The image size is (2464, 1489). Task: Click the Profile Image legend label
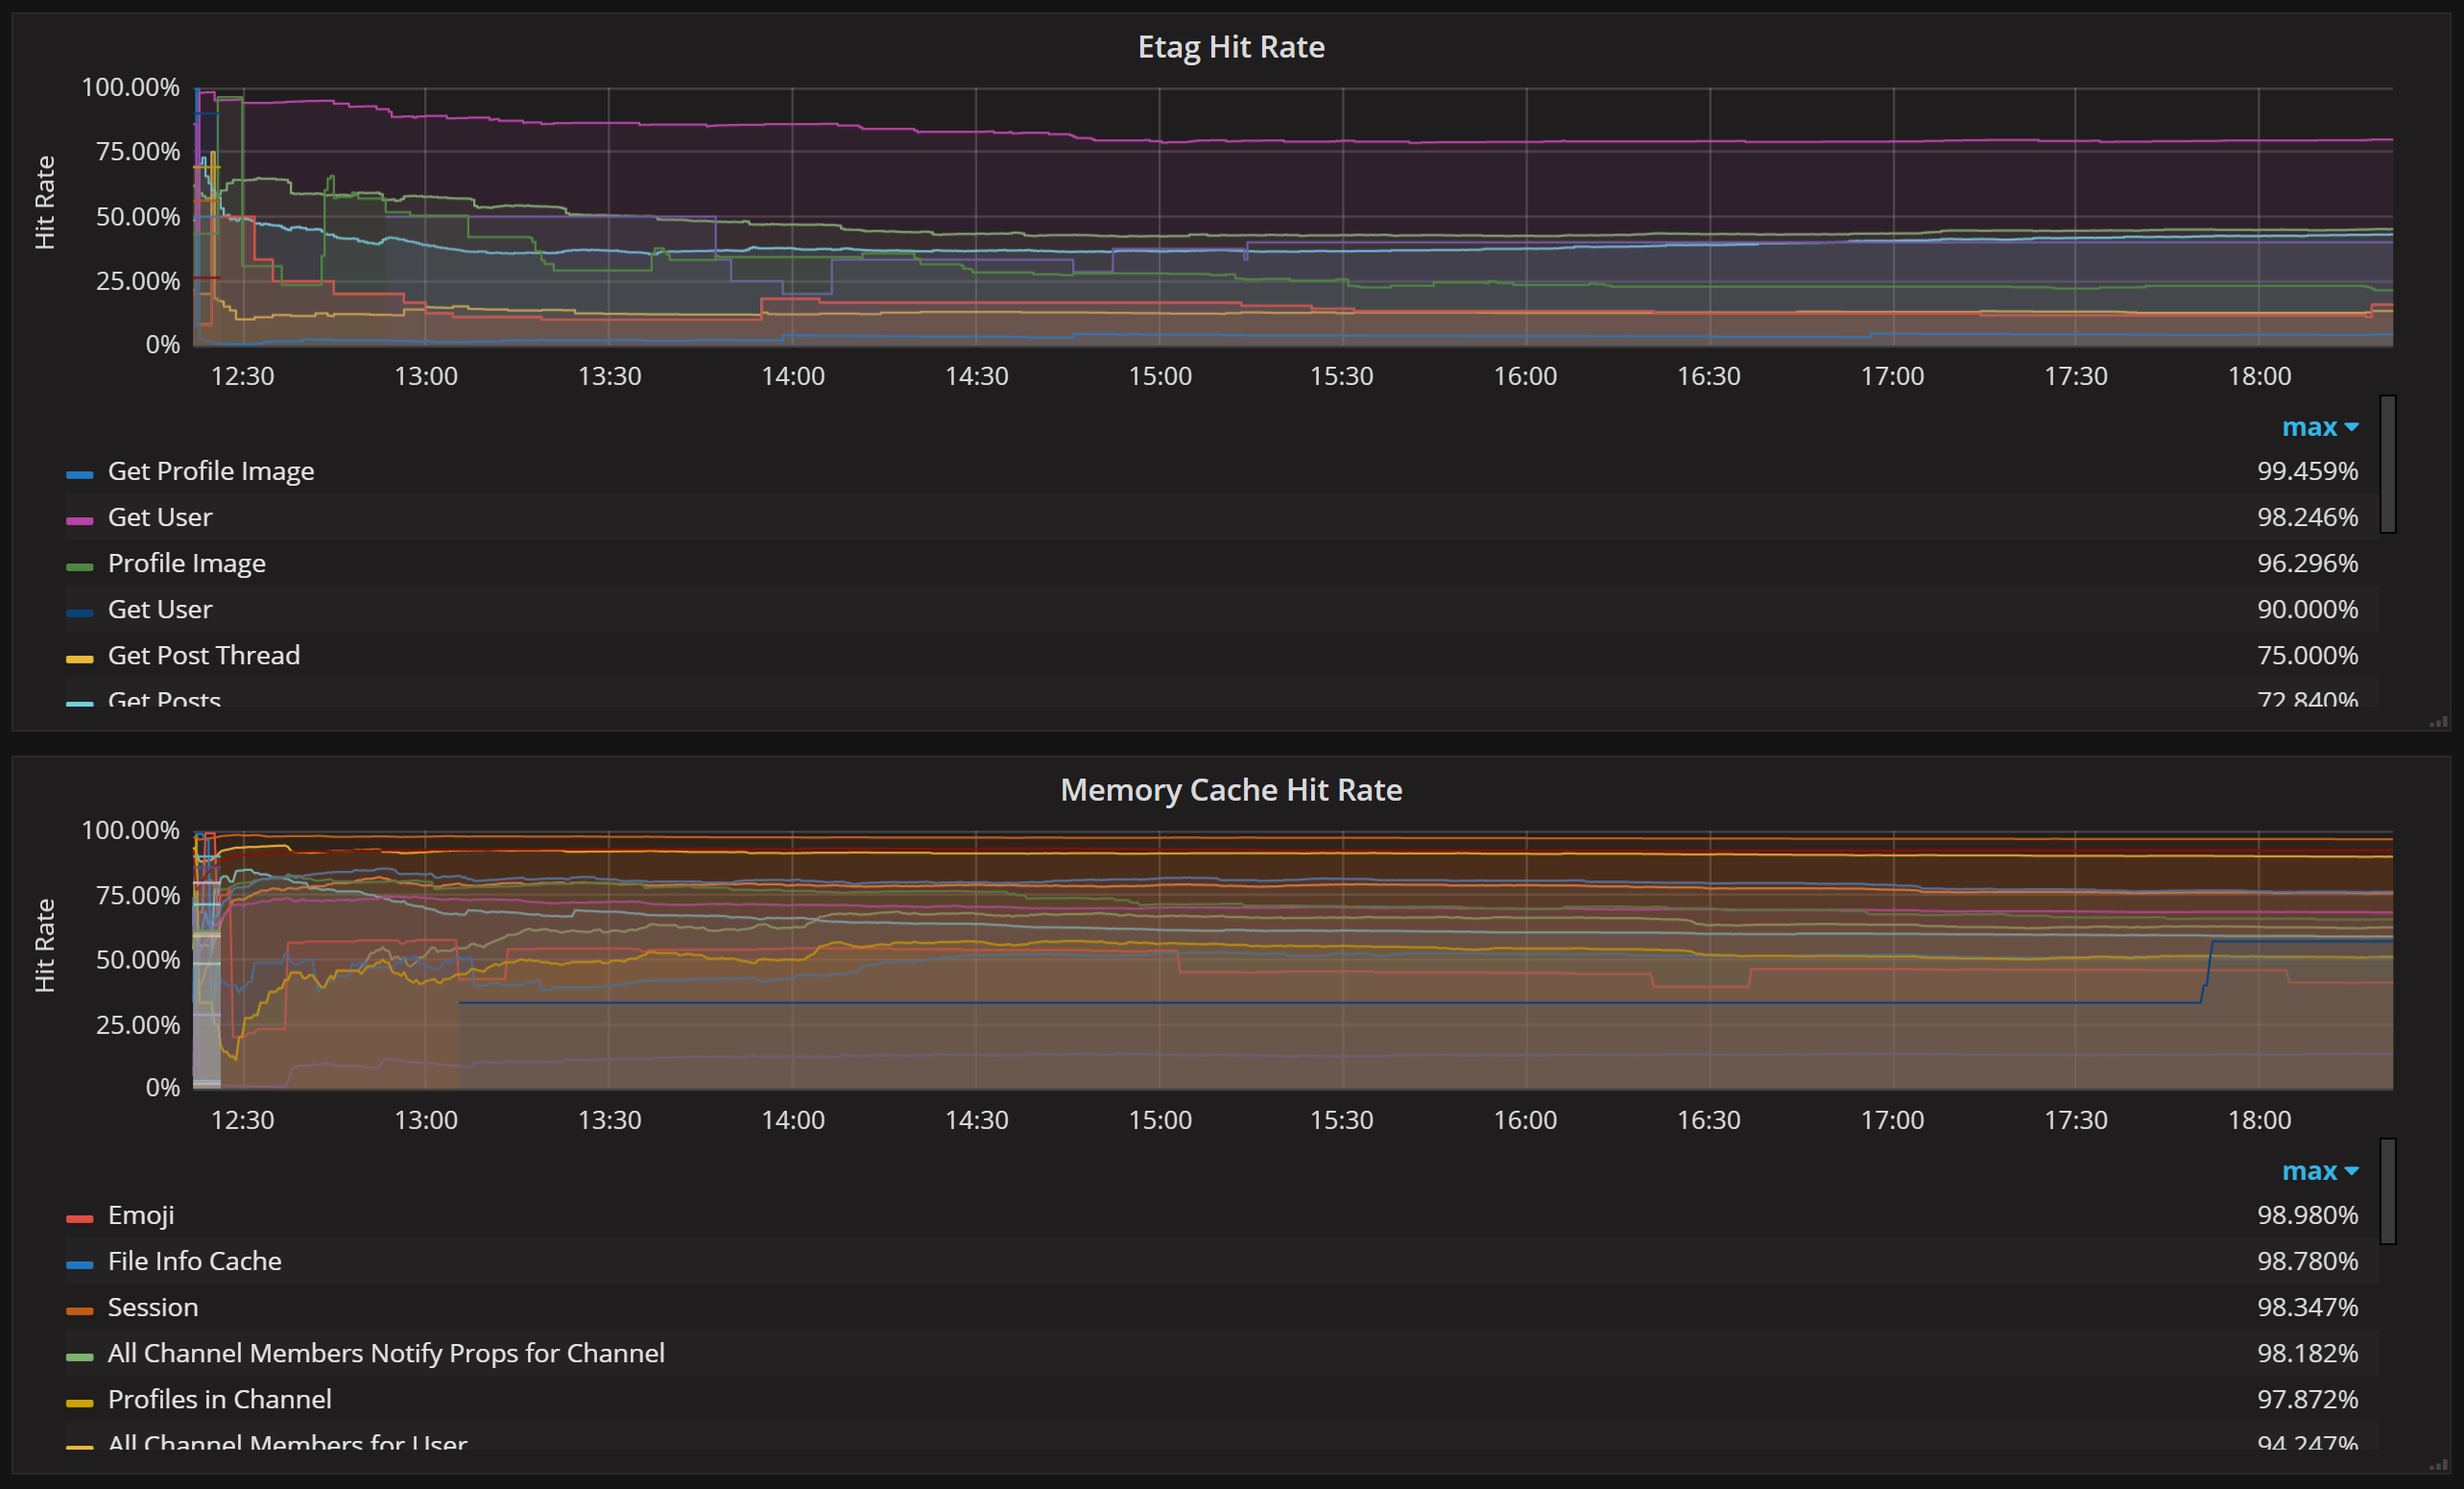pyautogui.click(x=186, y=563)
